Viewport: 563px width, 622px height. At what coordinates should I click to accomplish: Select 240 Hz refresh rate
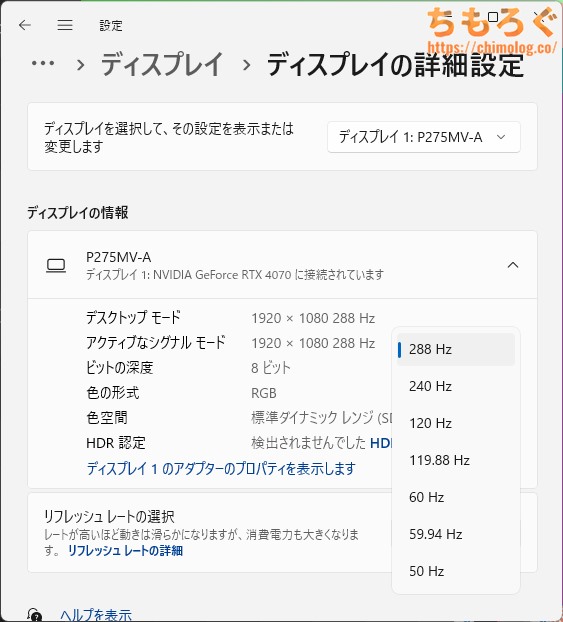pyautogui.click(x=456, y=386)
